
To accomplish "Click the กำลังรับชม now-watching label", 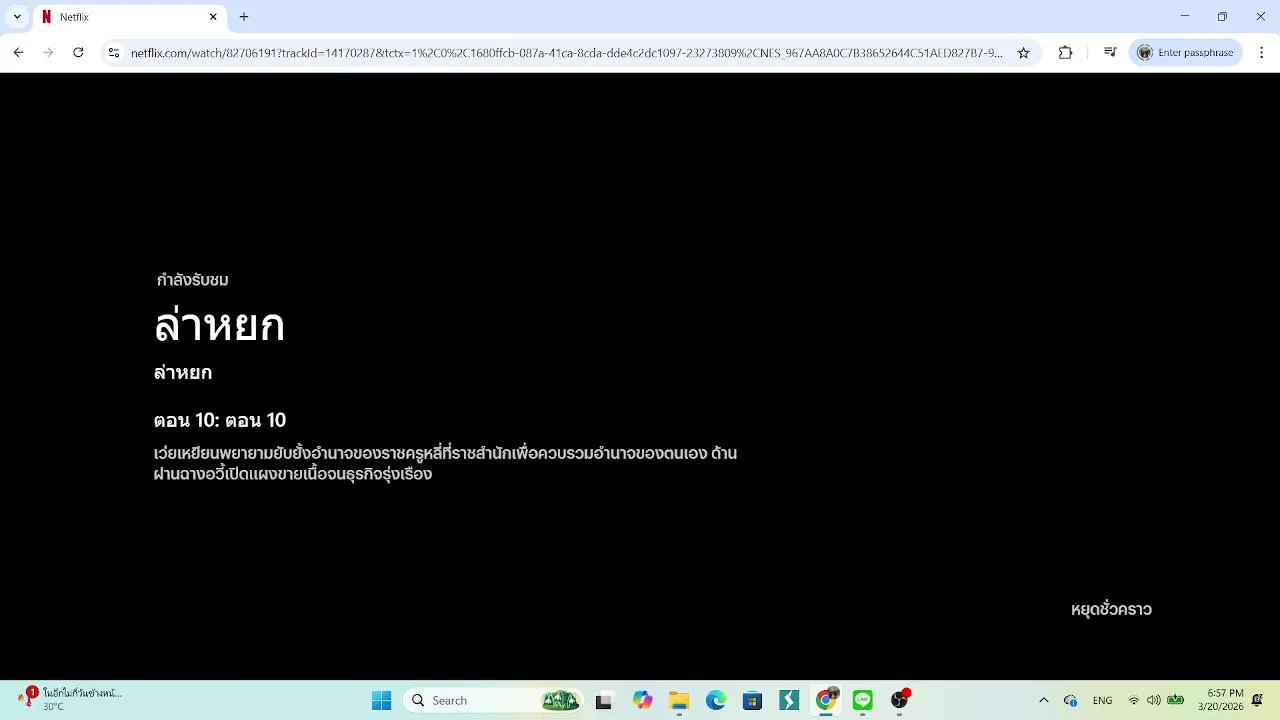I will click(192, 280).
